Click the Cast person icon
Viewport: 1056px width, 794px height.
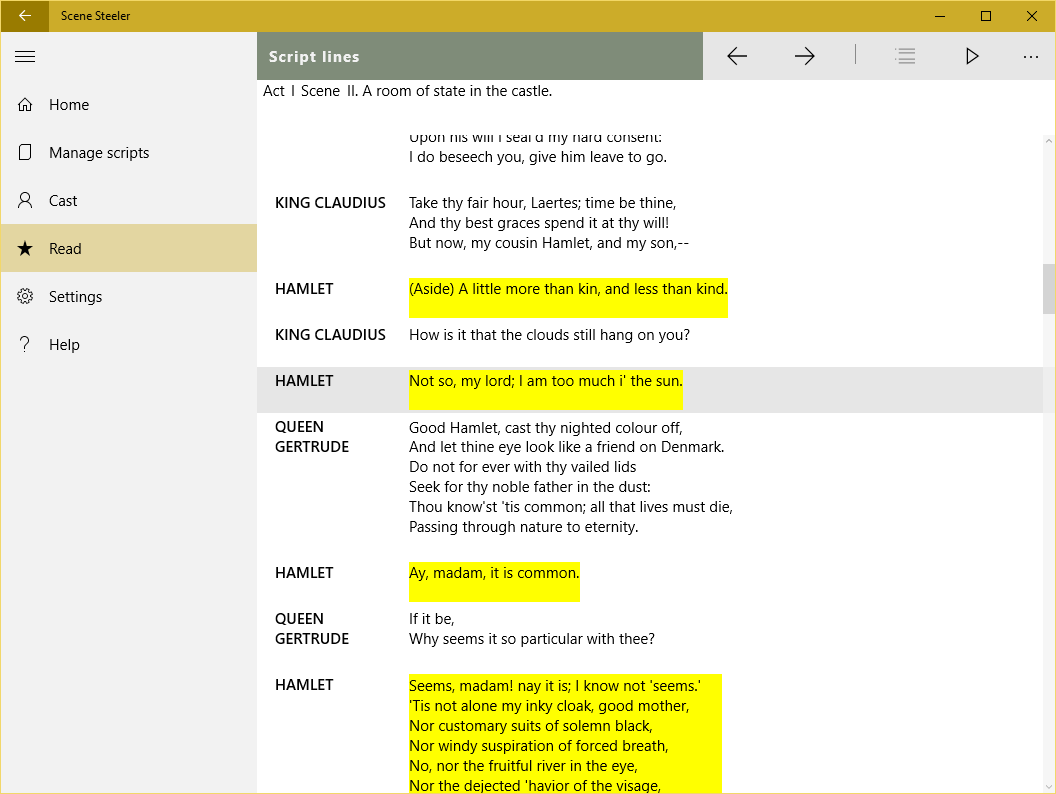pyautogui.click(x=25, y=200)
